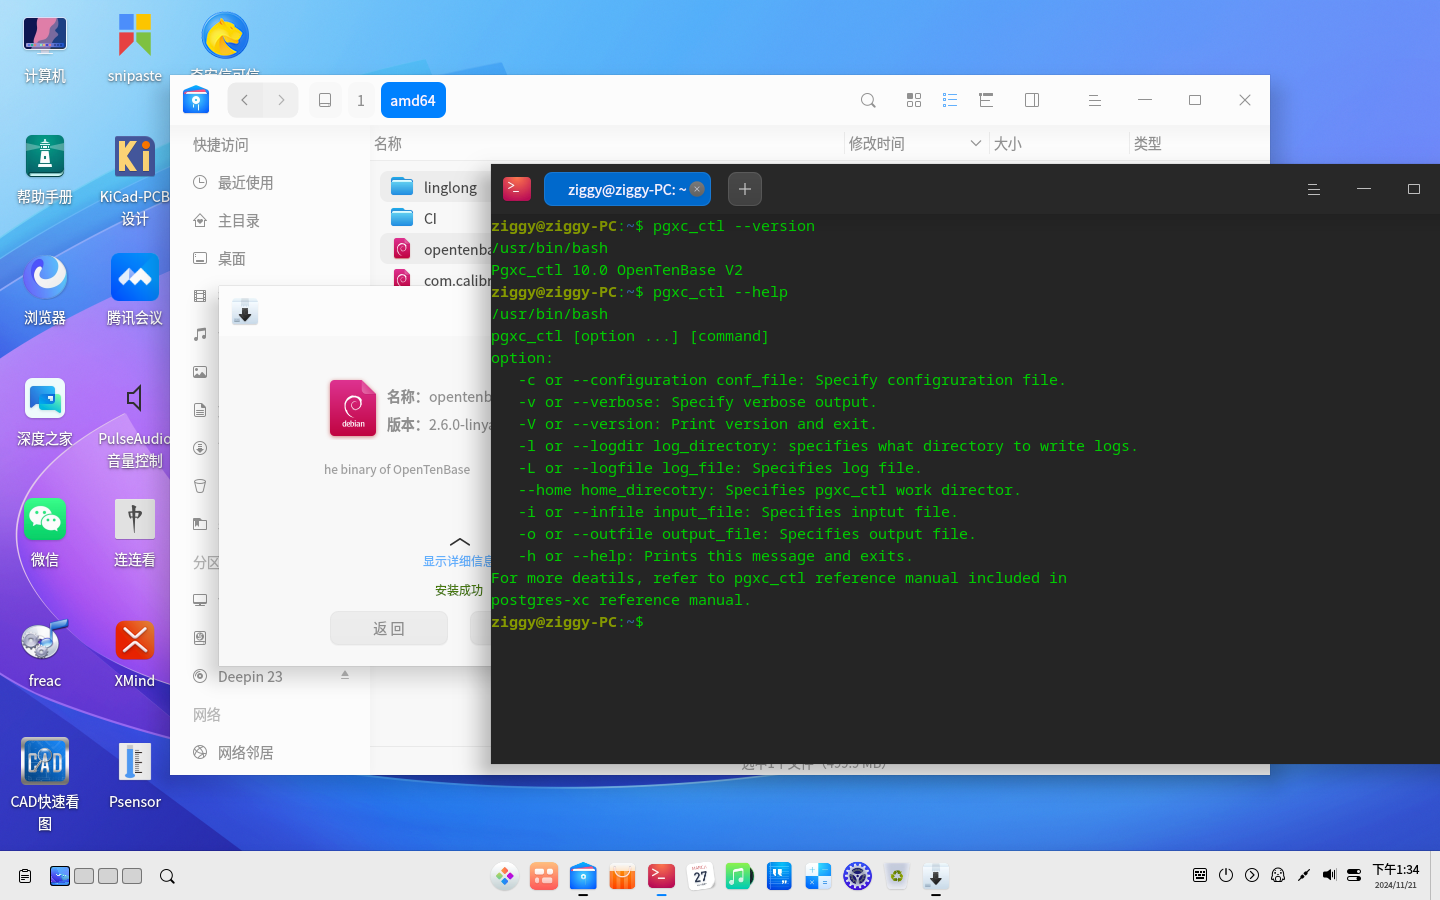Expand installer details with the up chevron
This screenshot has width=1440, height=900.
click(x=460, y=542)
